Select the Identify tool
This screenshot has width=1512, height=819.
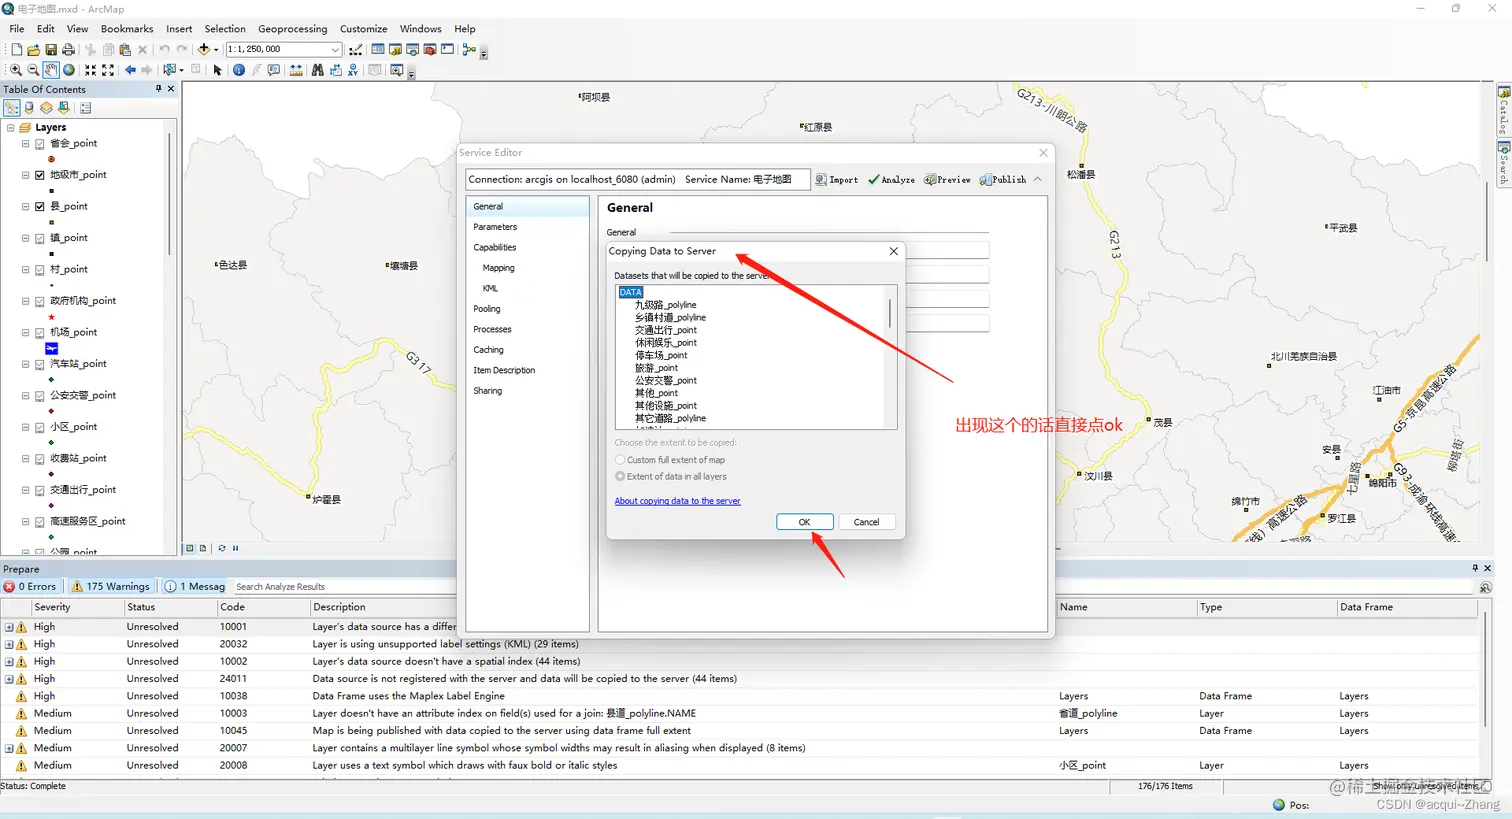(x=239, y=70)
